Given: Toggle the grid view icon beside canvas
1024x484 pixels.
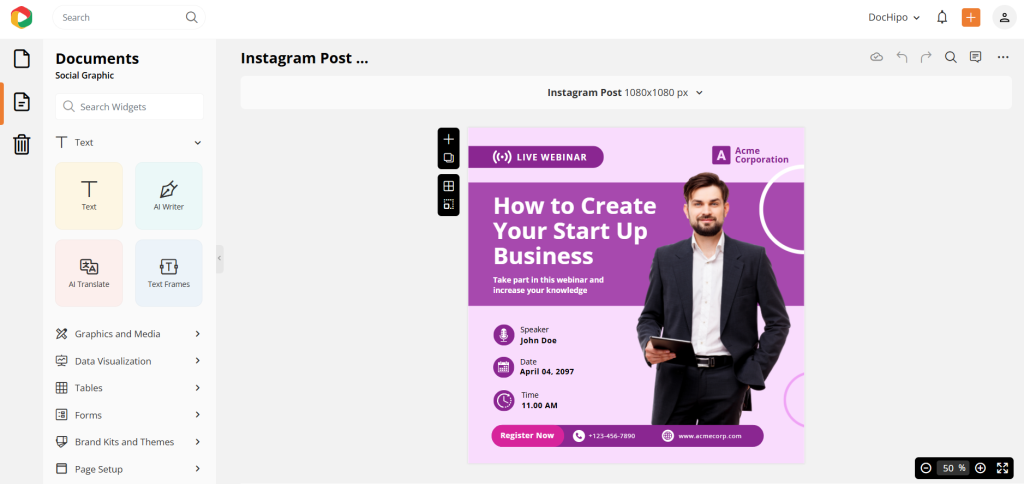Looking at the screenshot, I should (449, 186).
